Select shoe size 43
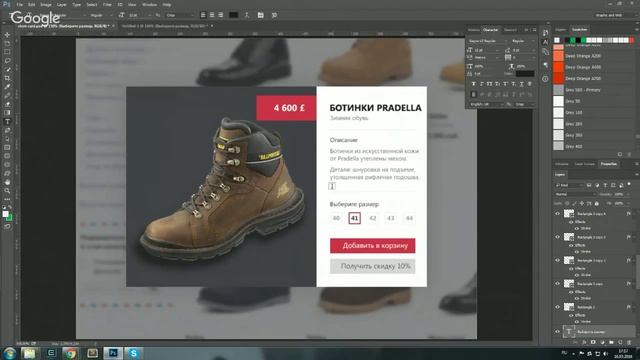This screenshot has height=360, width=640. 391,218
